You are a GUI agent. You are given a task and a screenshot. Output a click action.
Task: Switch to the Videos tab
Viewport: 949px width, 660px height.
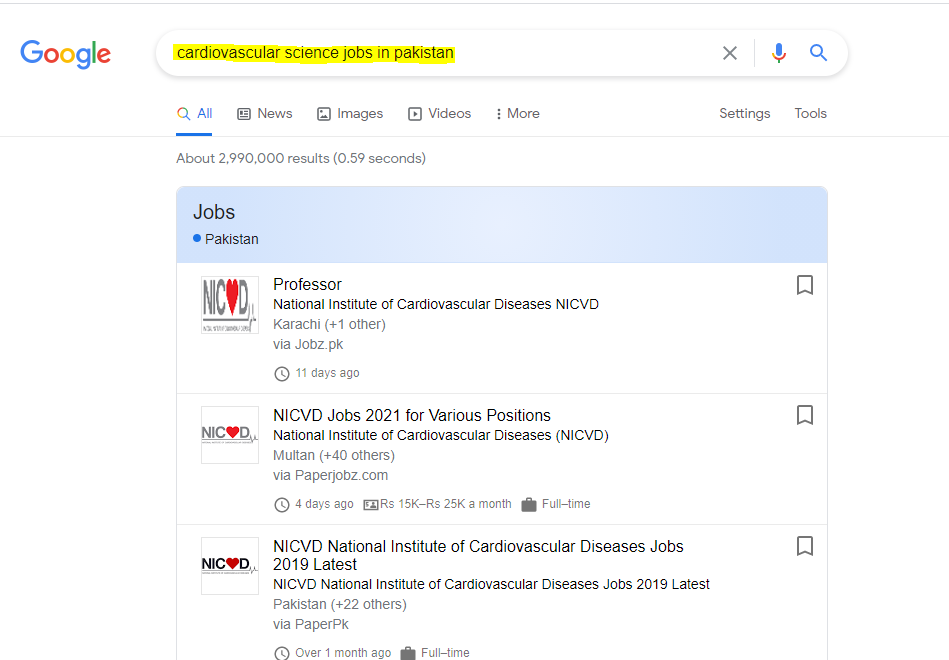(x=439, y=114)
